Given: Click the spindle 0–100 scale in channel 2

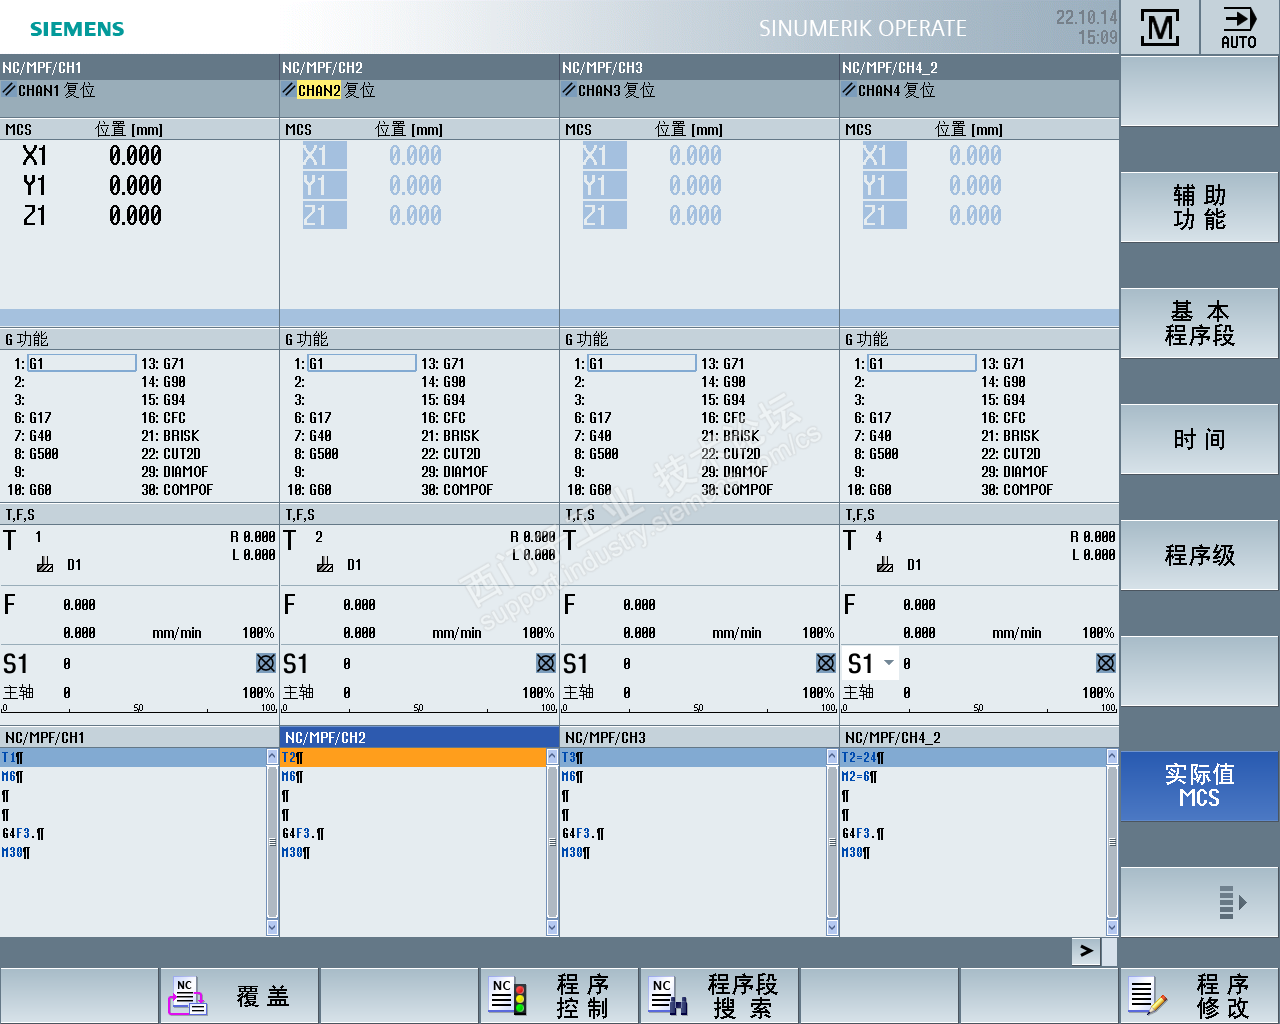Looking at the screenshot, I should (419, 708).
